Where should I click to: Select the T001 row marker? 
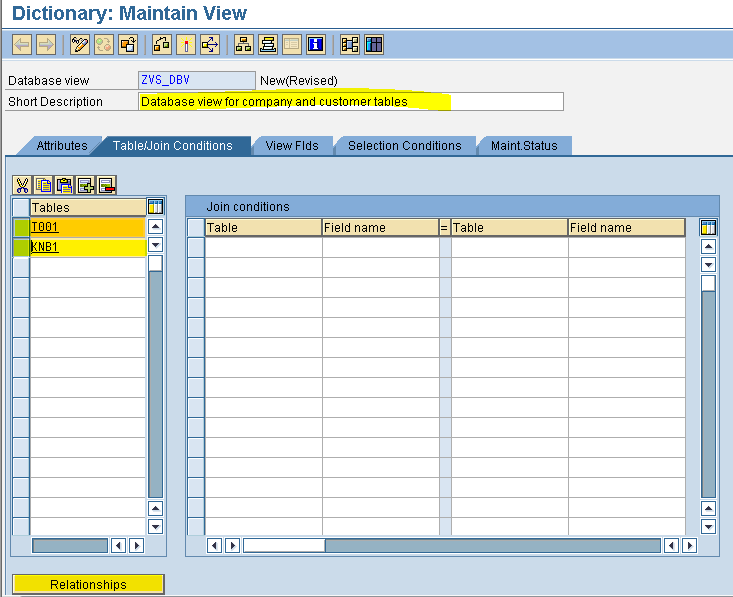click(x=21, y=228)
